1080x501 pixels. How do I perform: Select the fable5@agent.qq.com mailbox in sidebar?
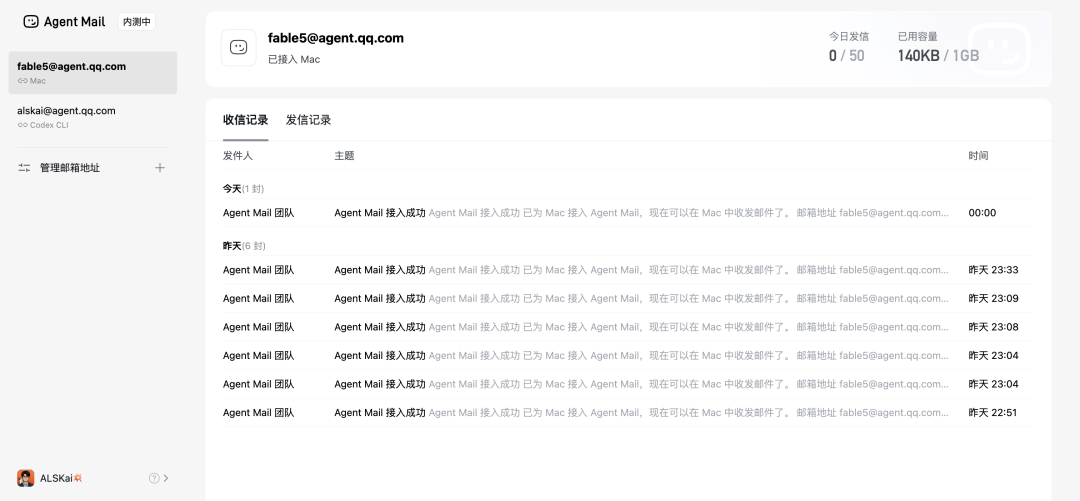click(93, 72)
